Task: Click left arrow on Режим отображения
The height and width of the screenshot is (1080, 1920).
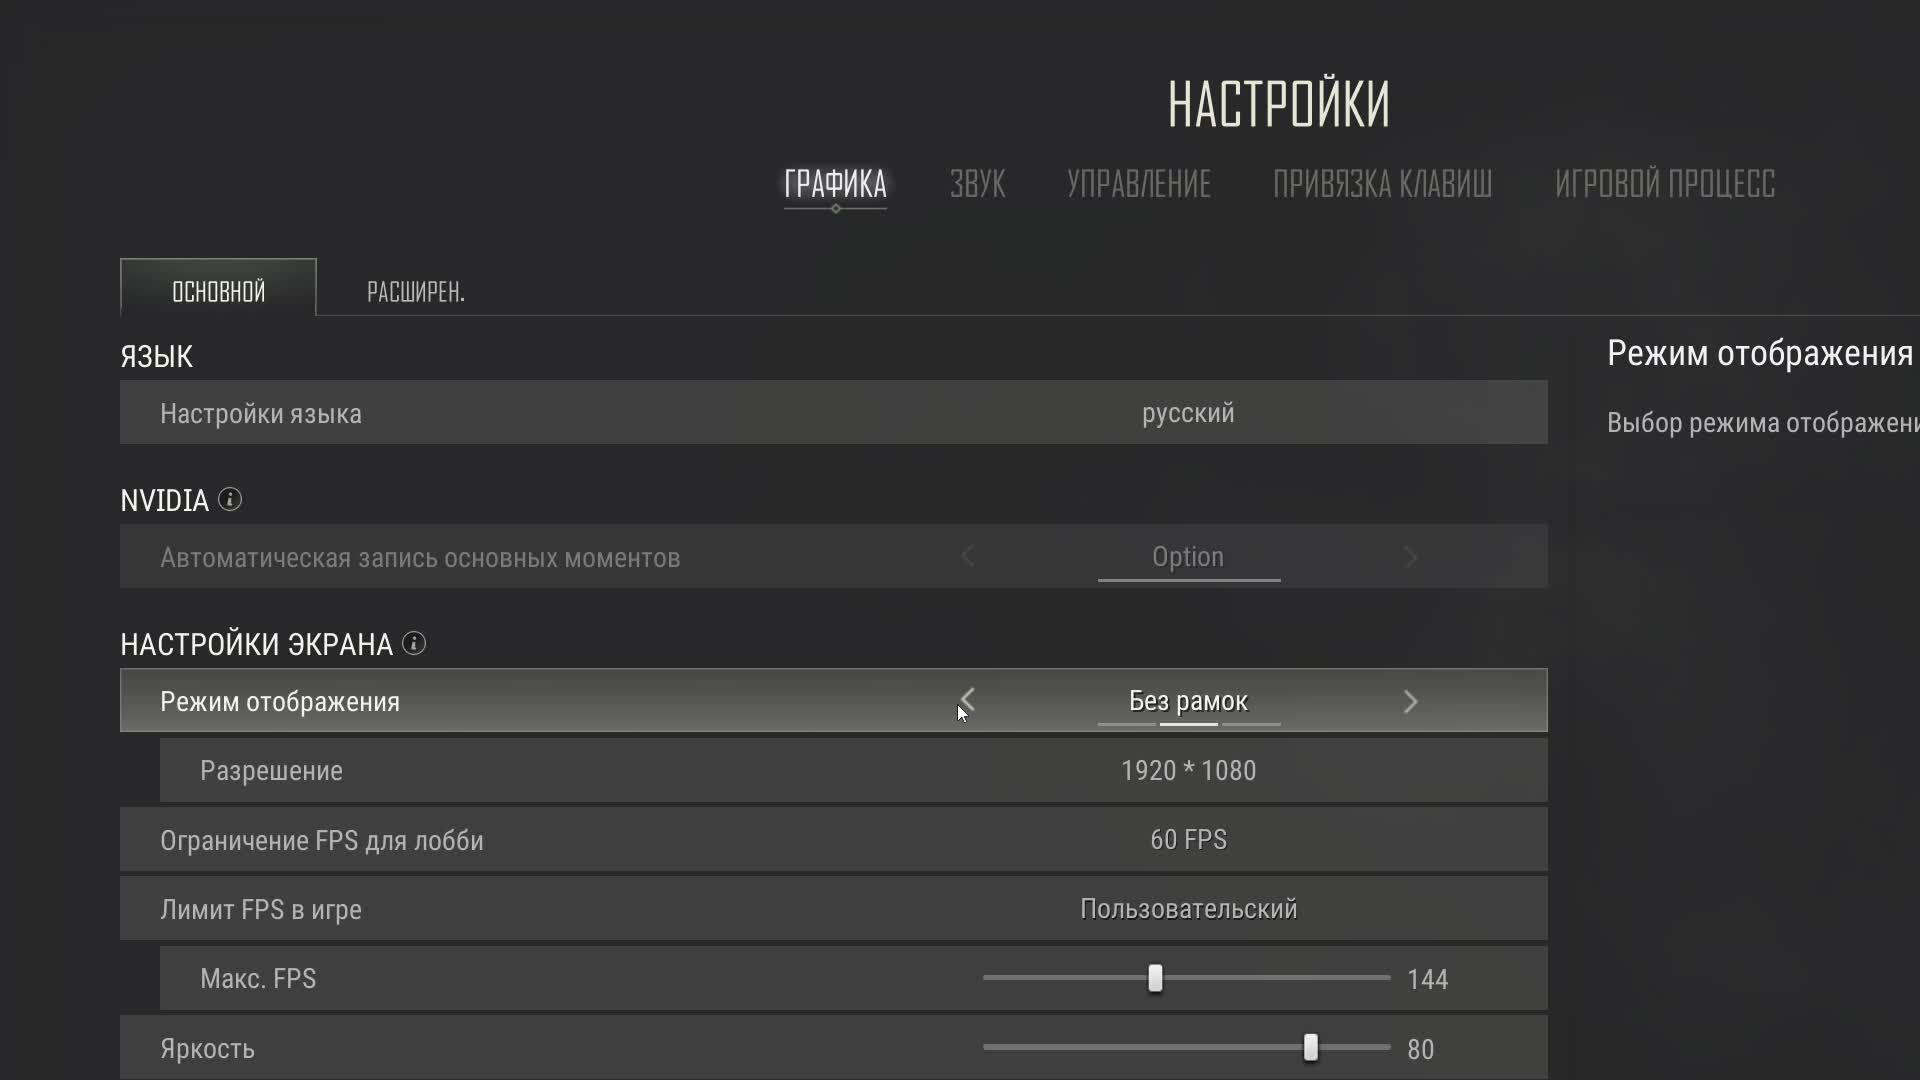Action: pos(967,701)
